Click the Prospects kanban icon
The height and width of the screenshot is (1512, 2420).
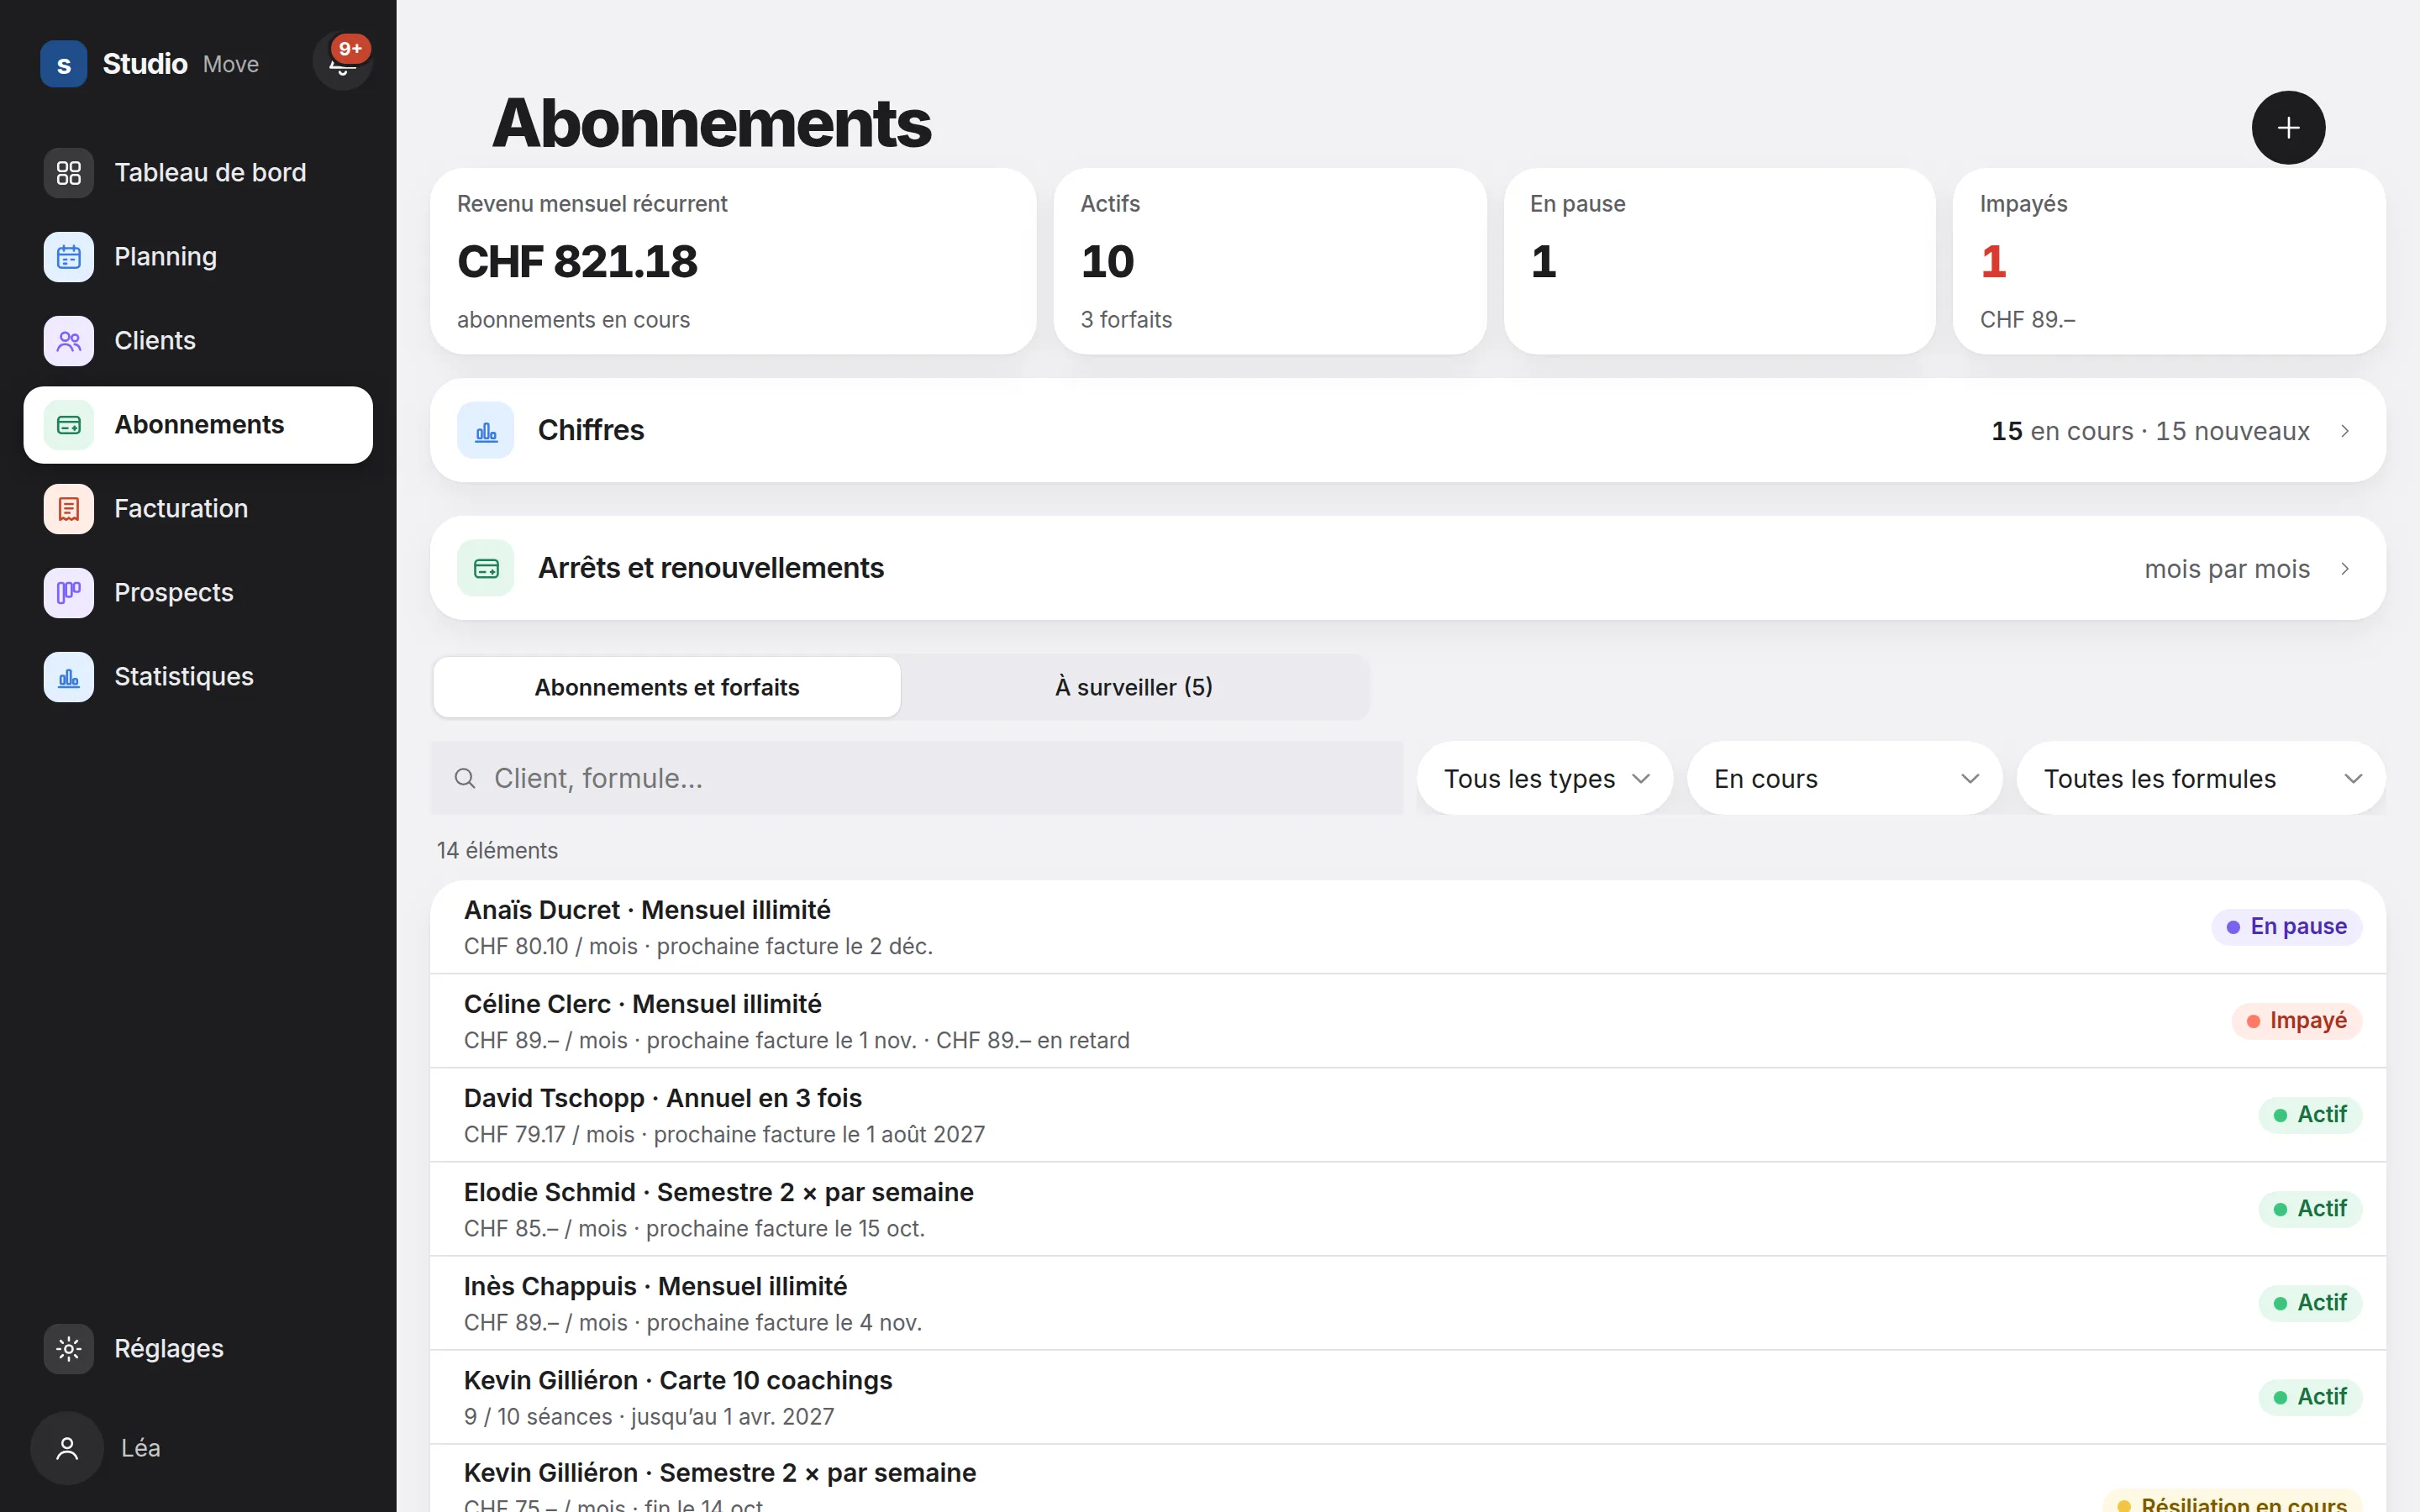69,593
